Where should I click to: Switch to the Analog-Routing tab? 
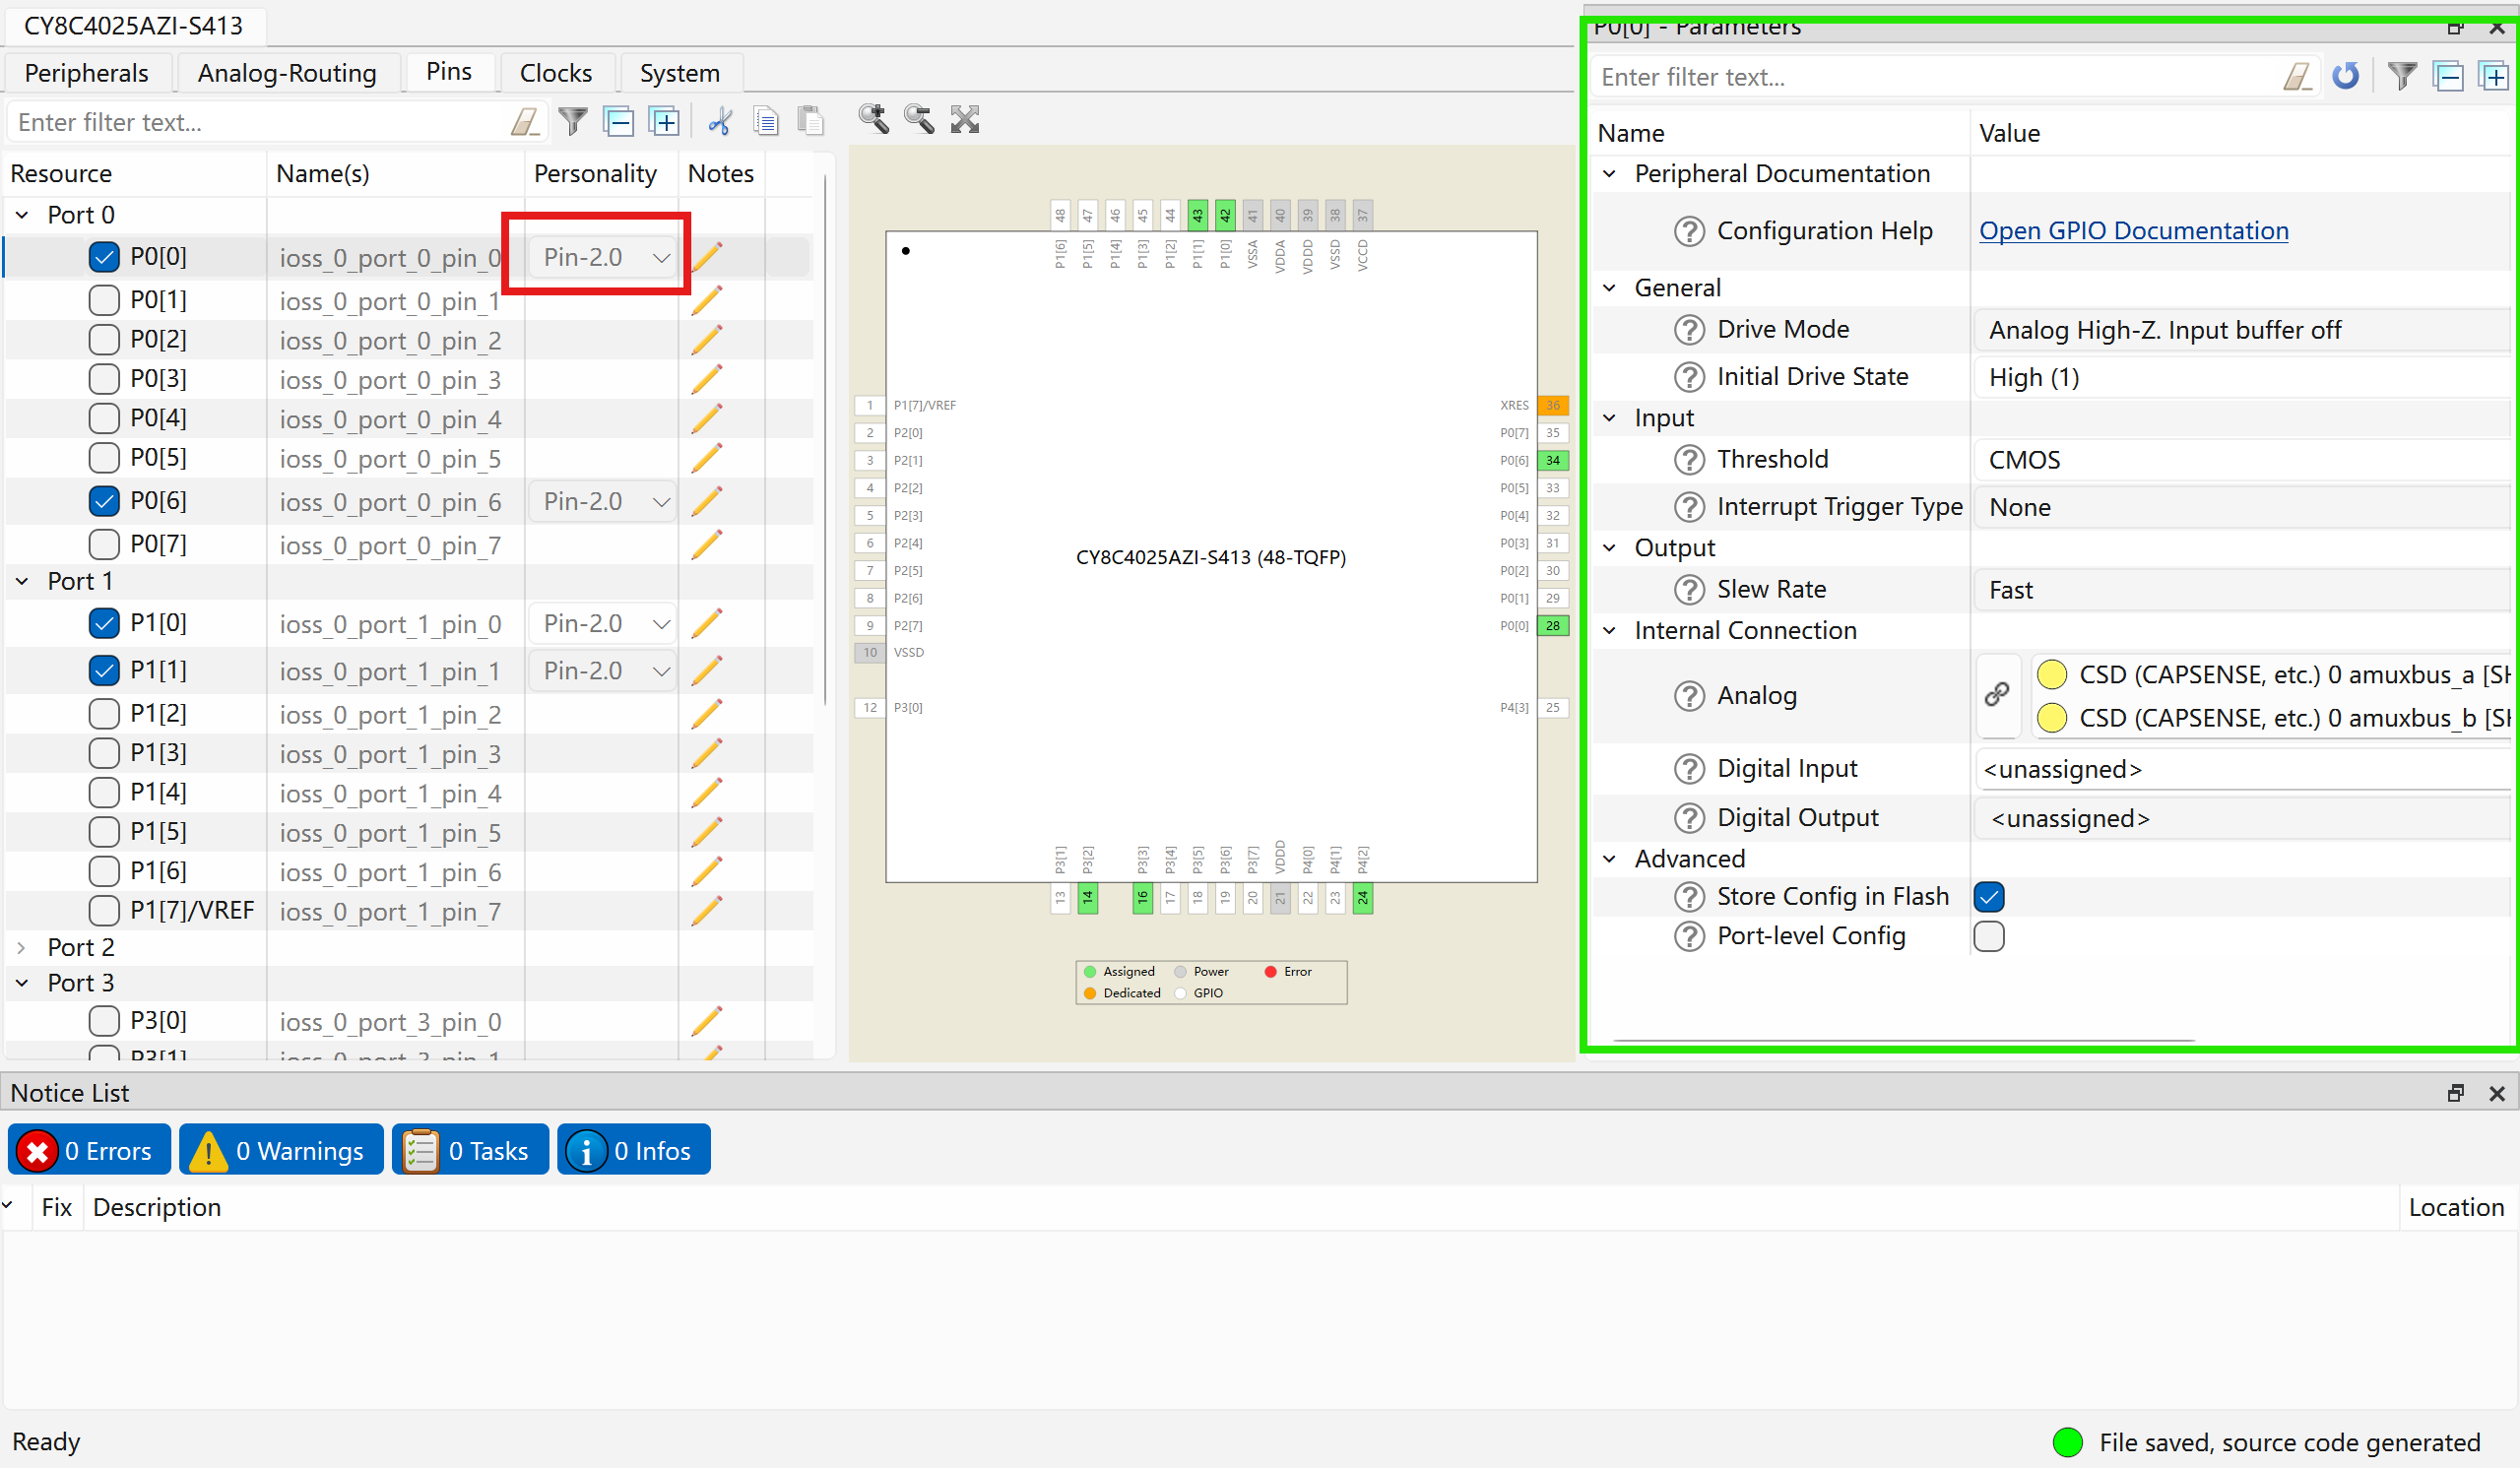click(287, 73)
